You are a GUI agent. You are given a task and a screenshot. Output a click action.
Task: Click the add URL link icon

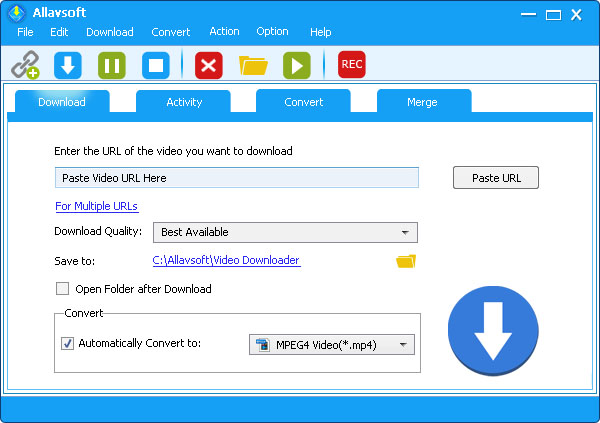pos(25,66)
